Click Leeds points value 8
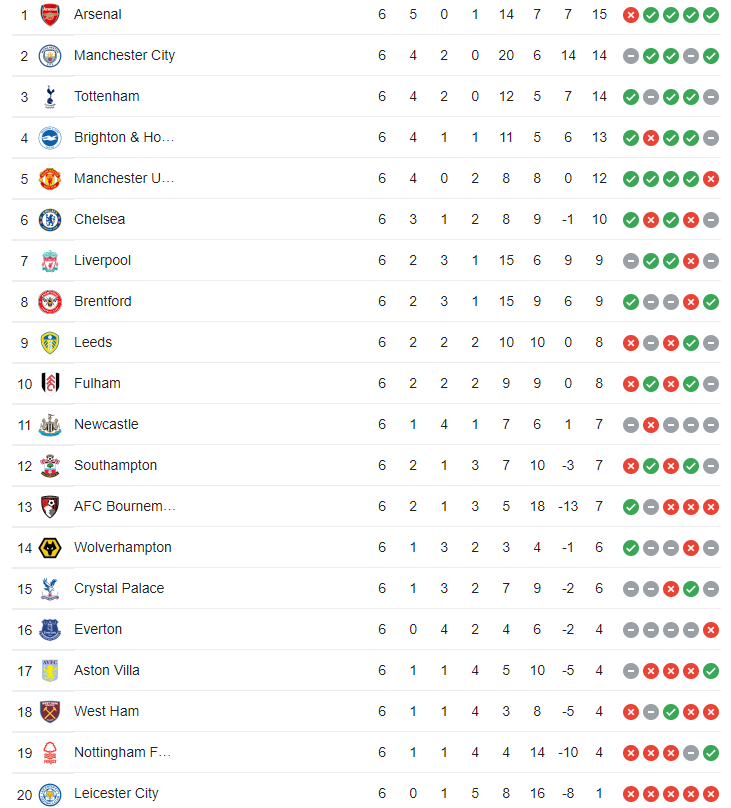The width and height of the screenshot is (731, 808). point(599,343)
